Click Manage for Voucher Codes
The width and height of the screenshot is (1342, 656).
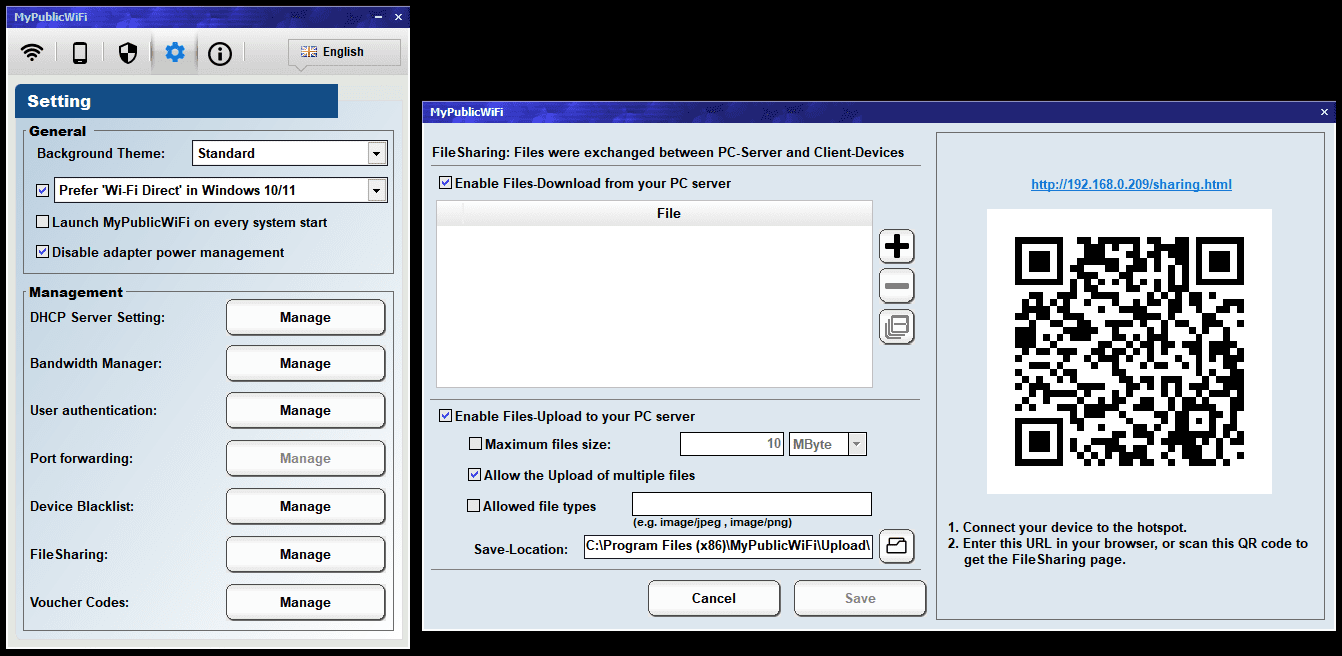[x=305, y=602]
